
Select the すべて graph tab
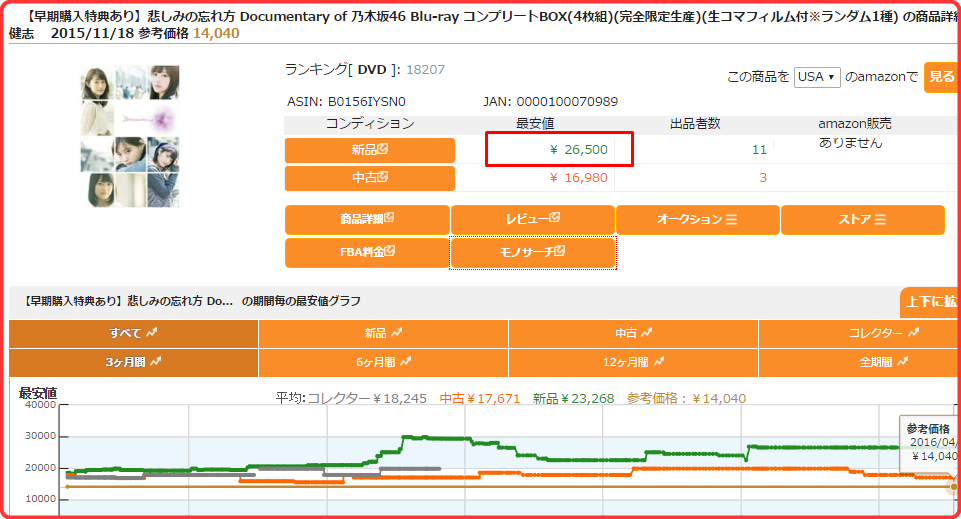click(x=134, y=333)
